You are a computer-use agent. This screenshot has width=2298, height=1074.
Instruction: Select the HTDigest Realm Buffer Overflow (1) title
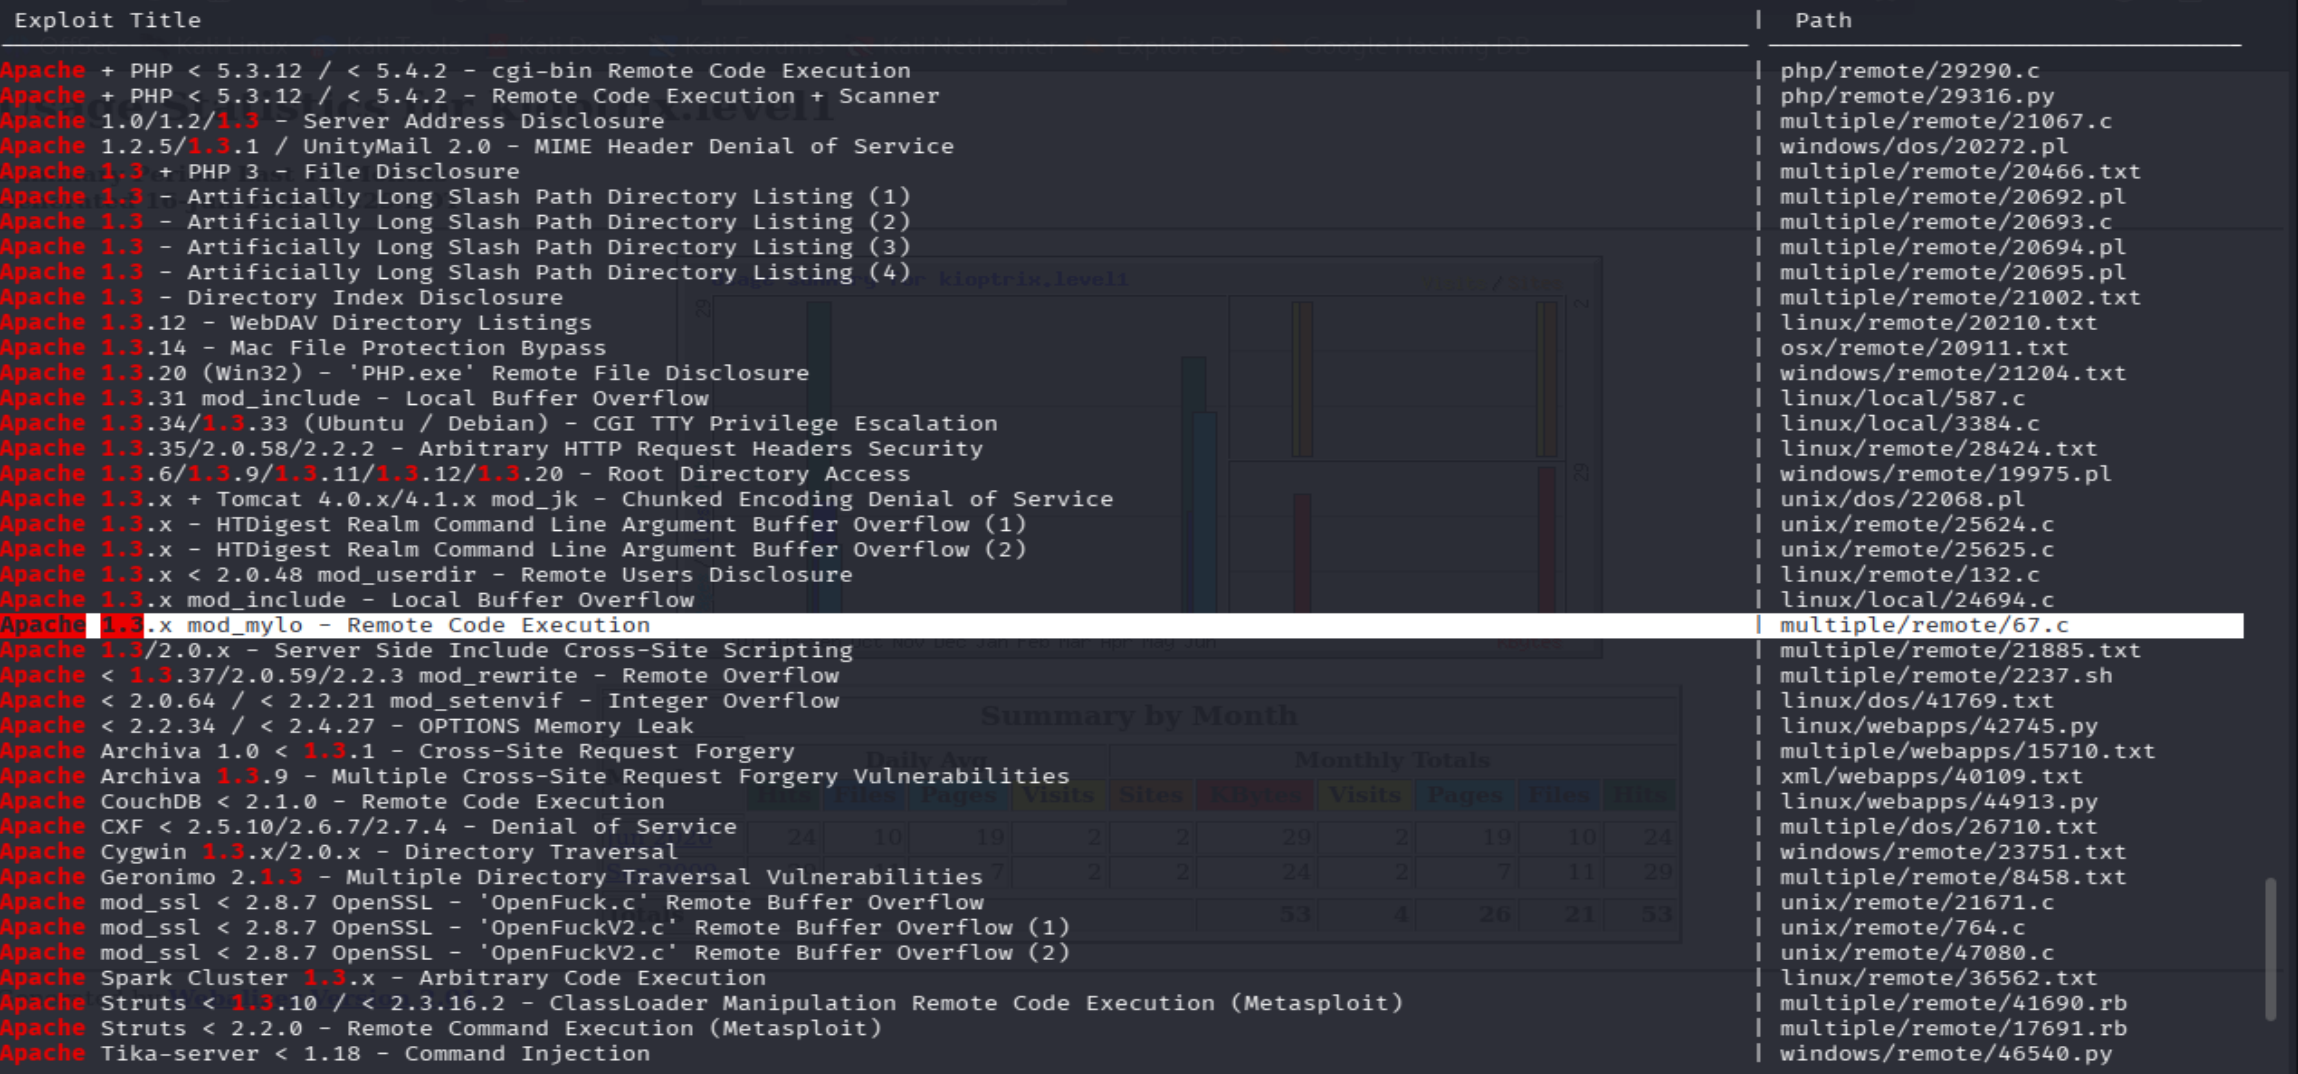(513, 524)
